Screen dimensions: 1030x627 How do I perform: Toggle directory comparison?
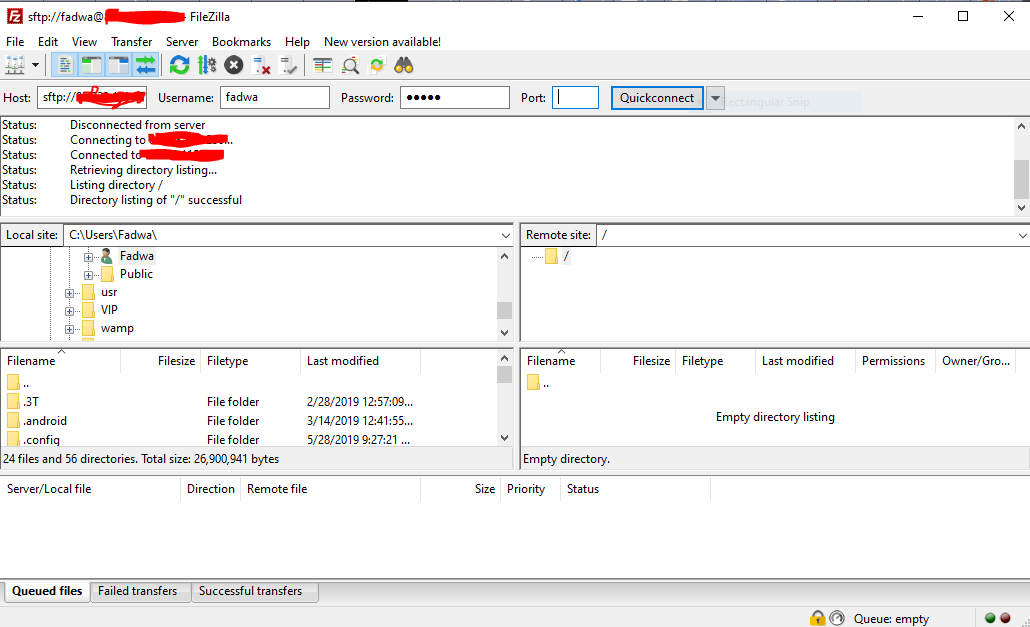coord(350,65)
